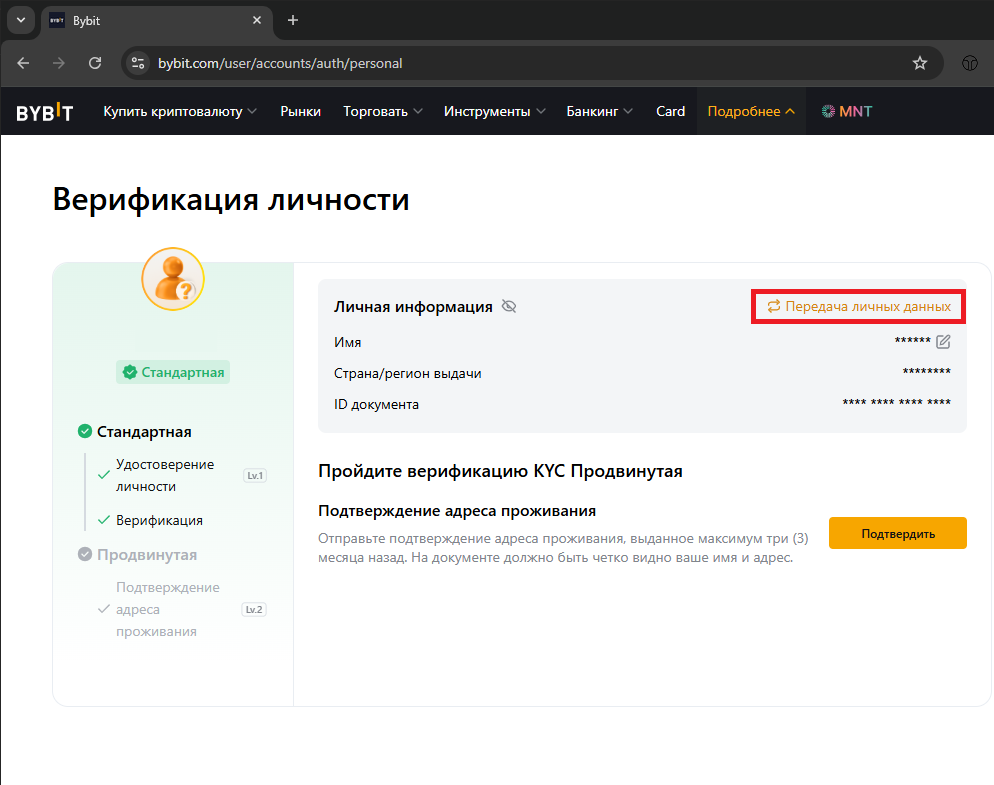994x785 pixels.
Task: Click the user avatar icon with question mark
Action: click(173, 278)
